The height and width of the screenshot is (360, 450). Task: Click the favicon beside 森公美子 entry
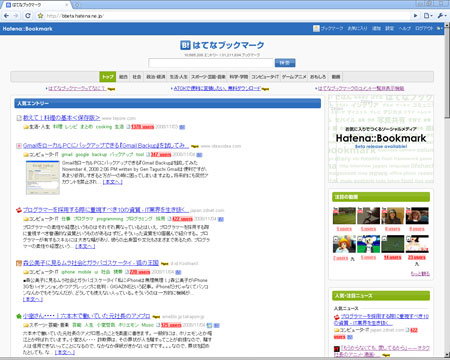click(19, 263)
